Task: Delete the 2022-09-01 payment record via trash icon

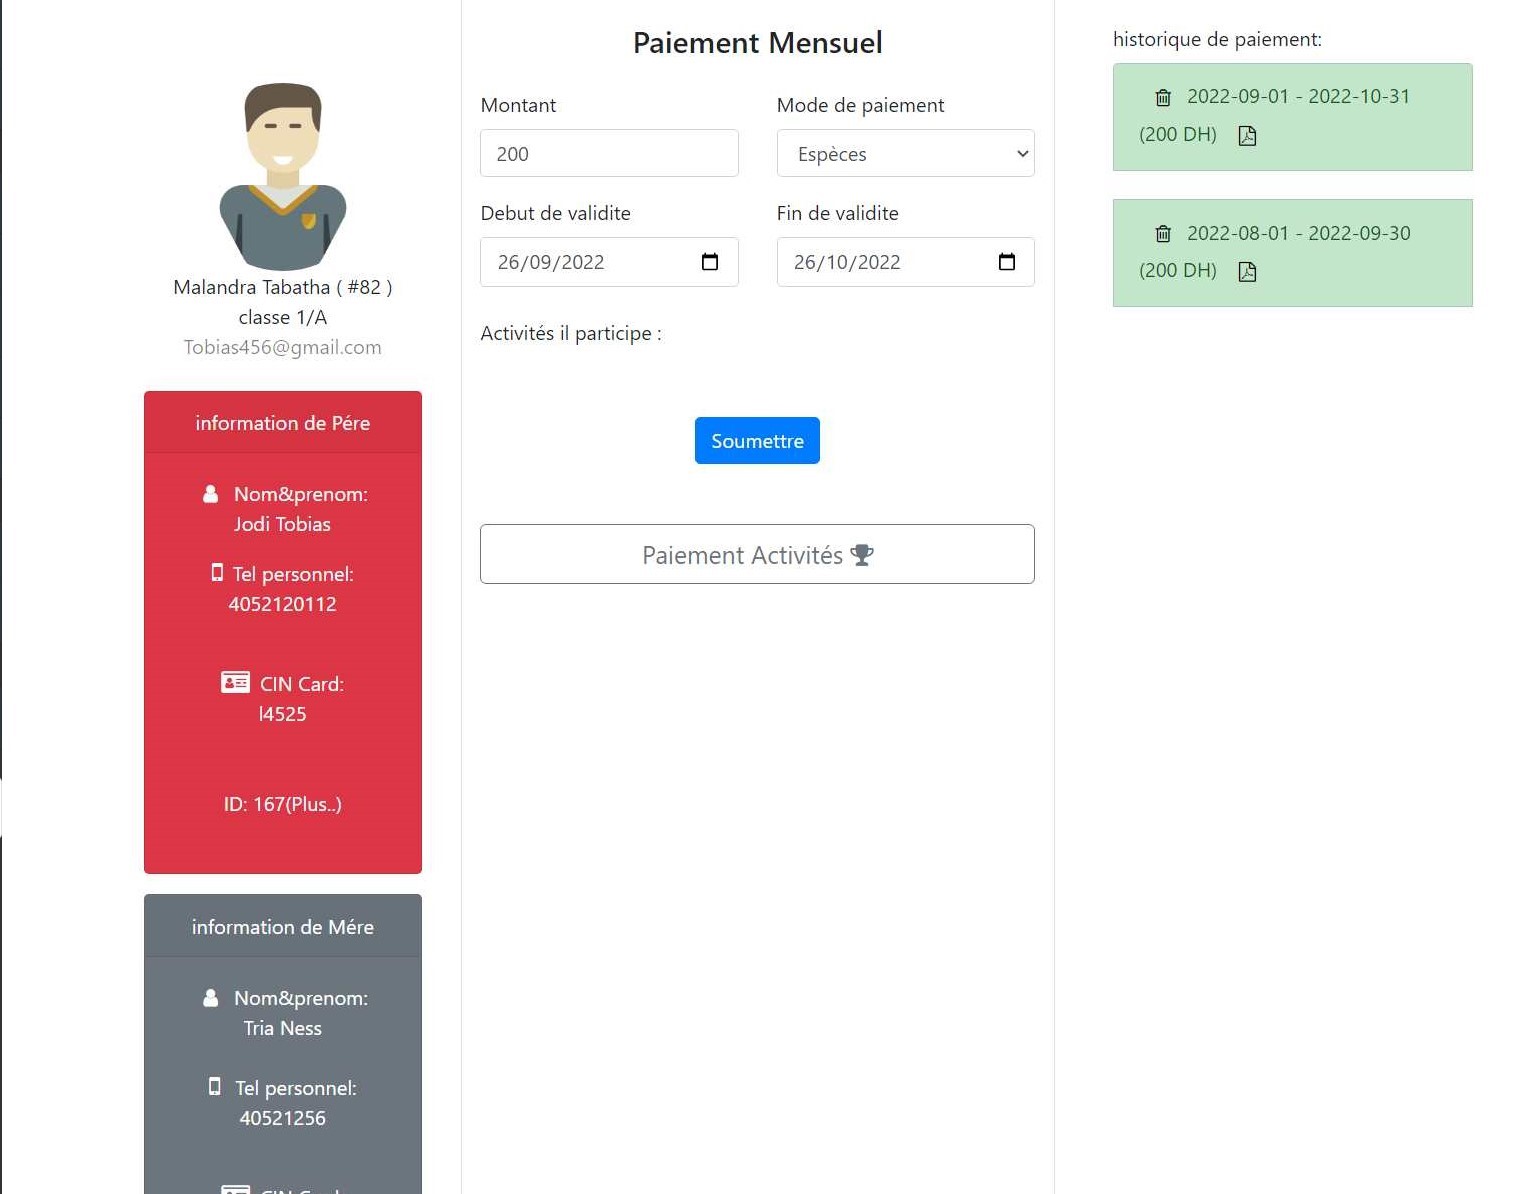Action: click(1162, 98)
